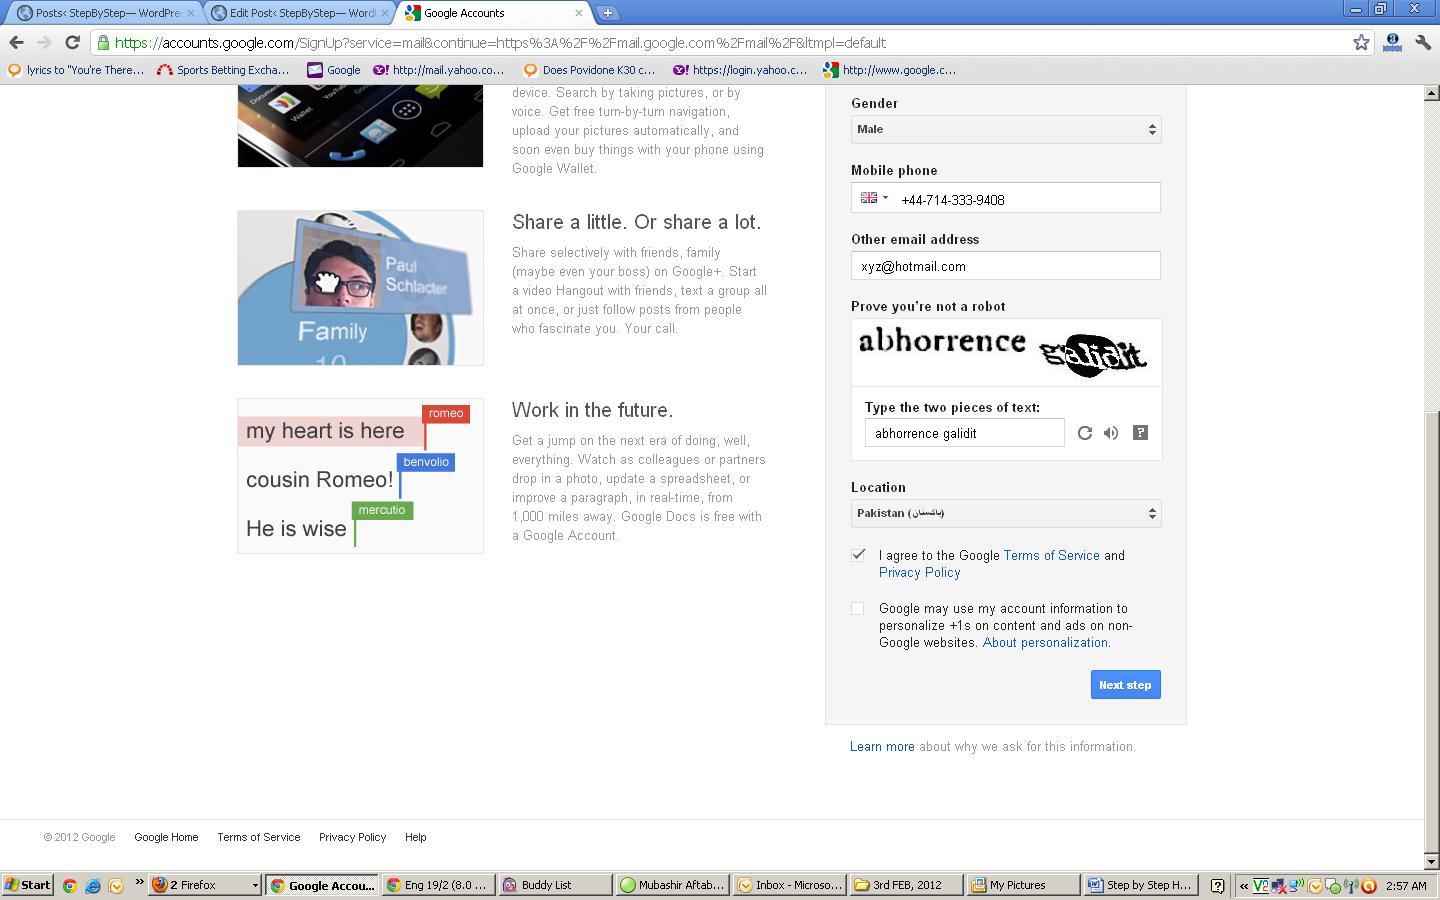Viewport: 1440px width, 900px height.
Task: Uncheck the Terms of Service agreement checkbox
Action: pos(858,555)
